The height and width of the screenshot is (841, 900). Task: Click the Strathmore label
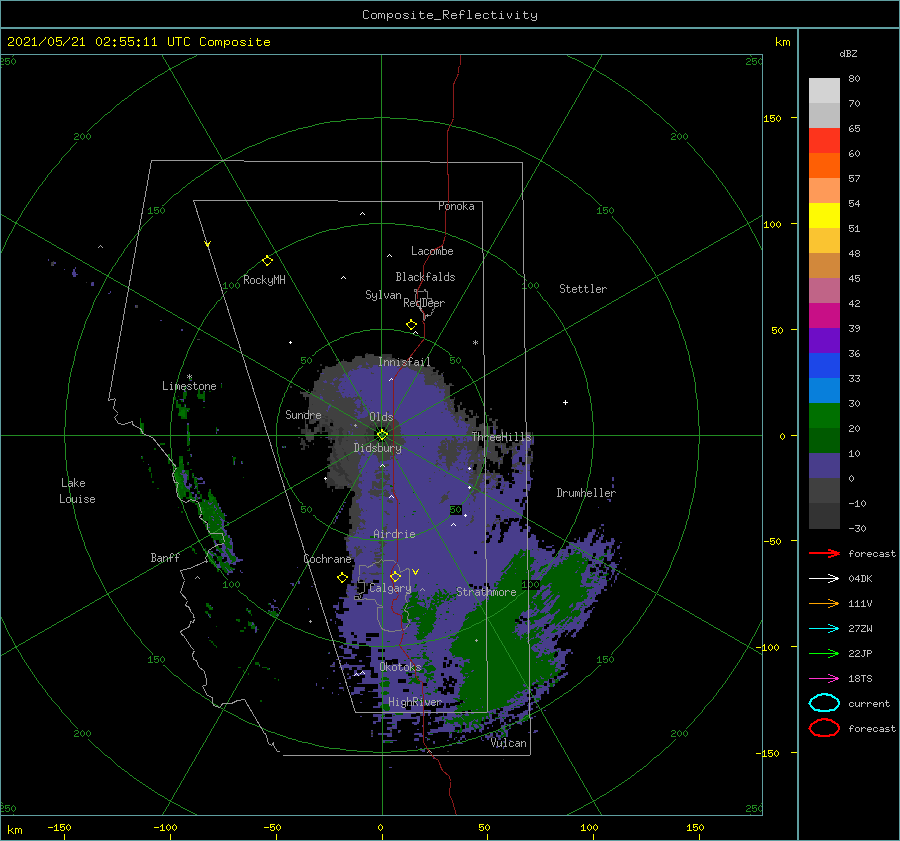(486, 592)
